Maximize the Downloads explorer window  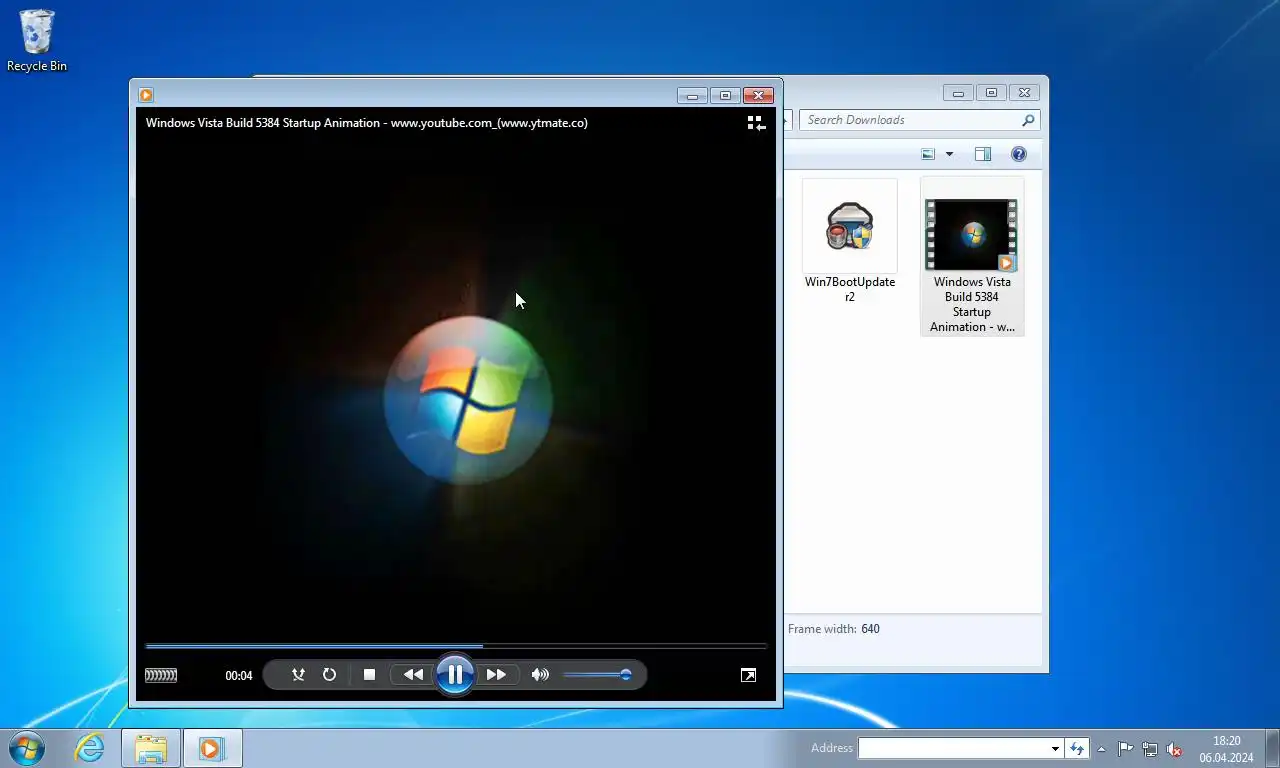click(x=991, y=93)
